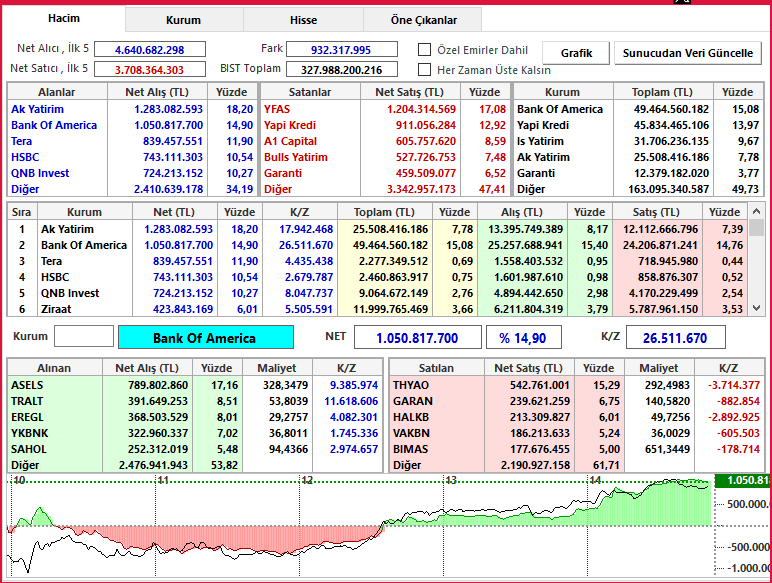Screen dimensions: 772x583
Task: Select row 5 QNB Invest in ranking table
Action: click(x=379, y=293)
